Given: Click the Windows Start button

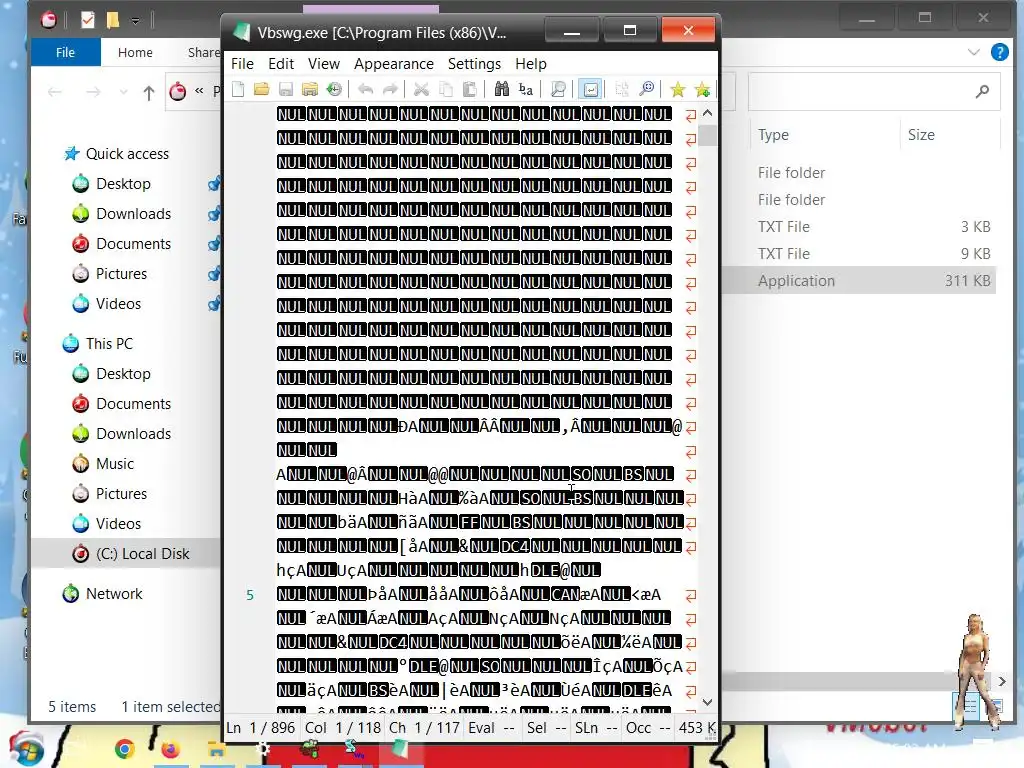Looking at the screenshot, I should point(26,750).
